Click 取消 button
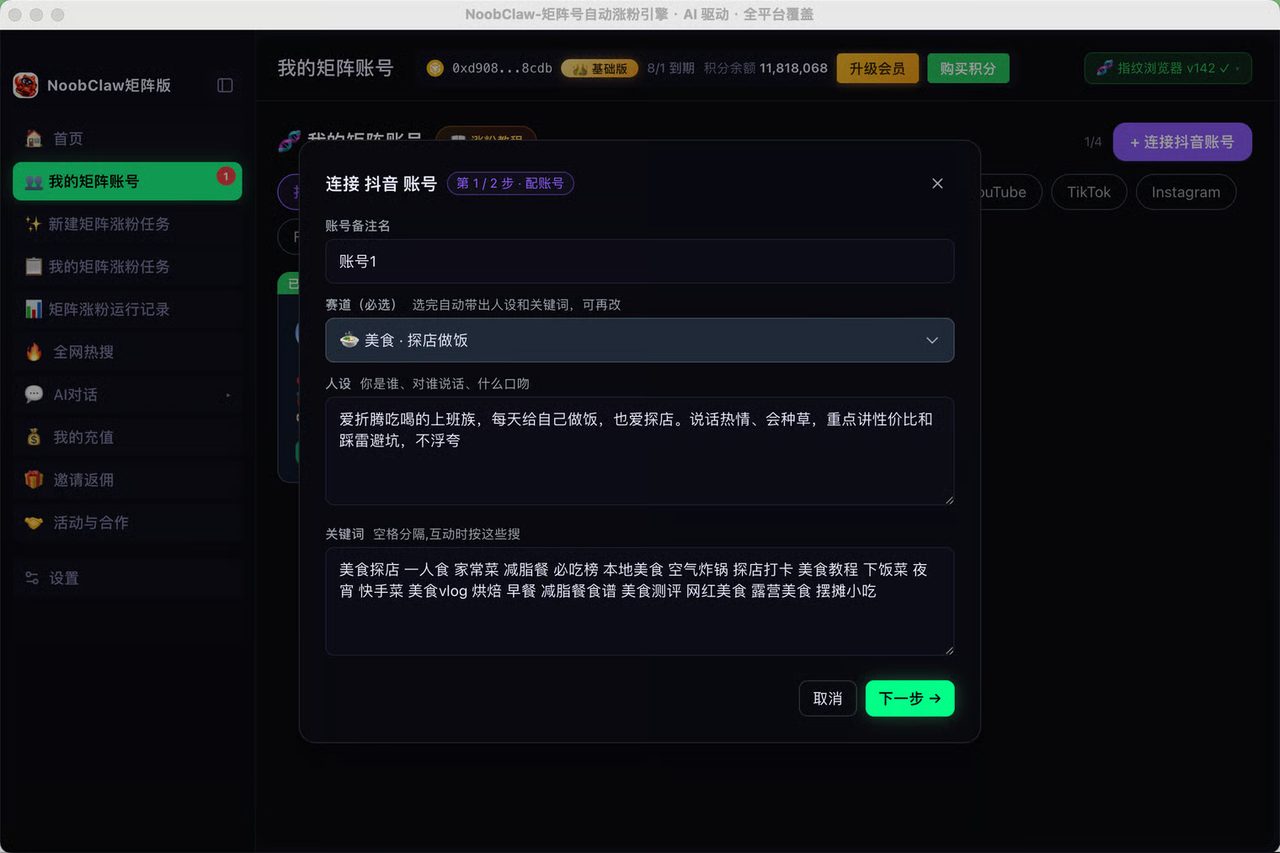 [828, 699]
